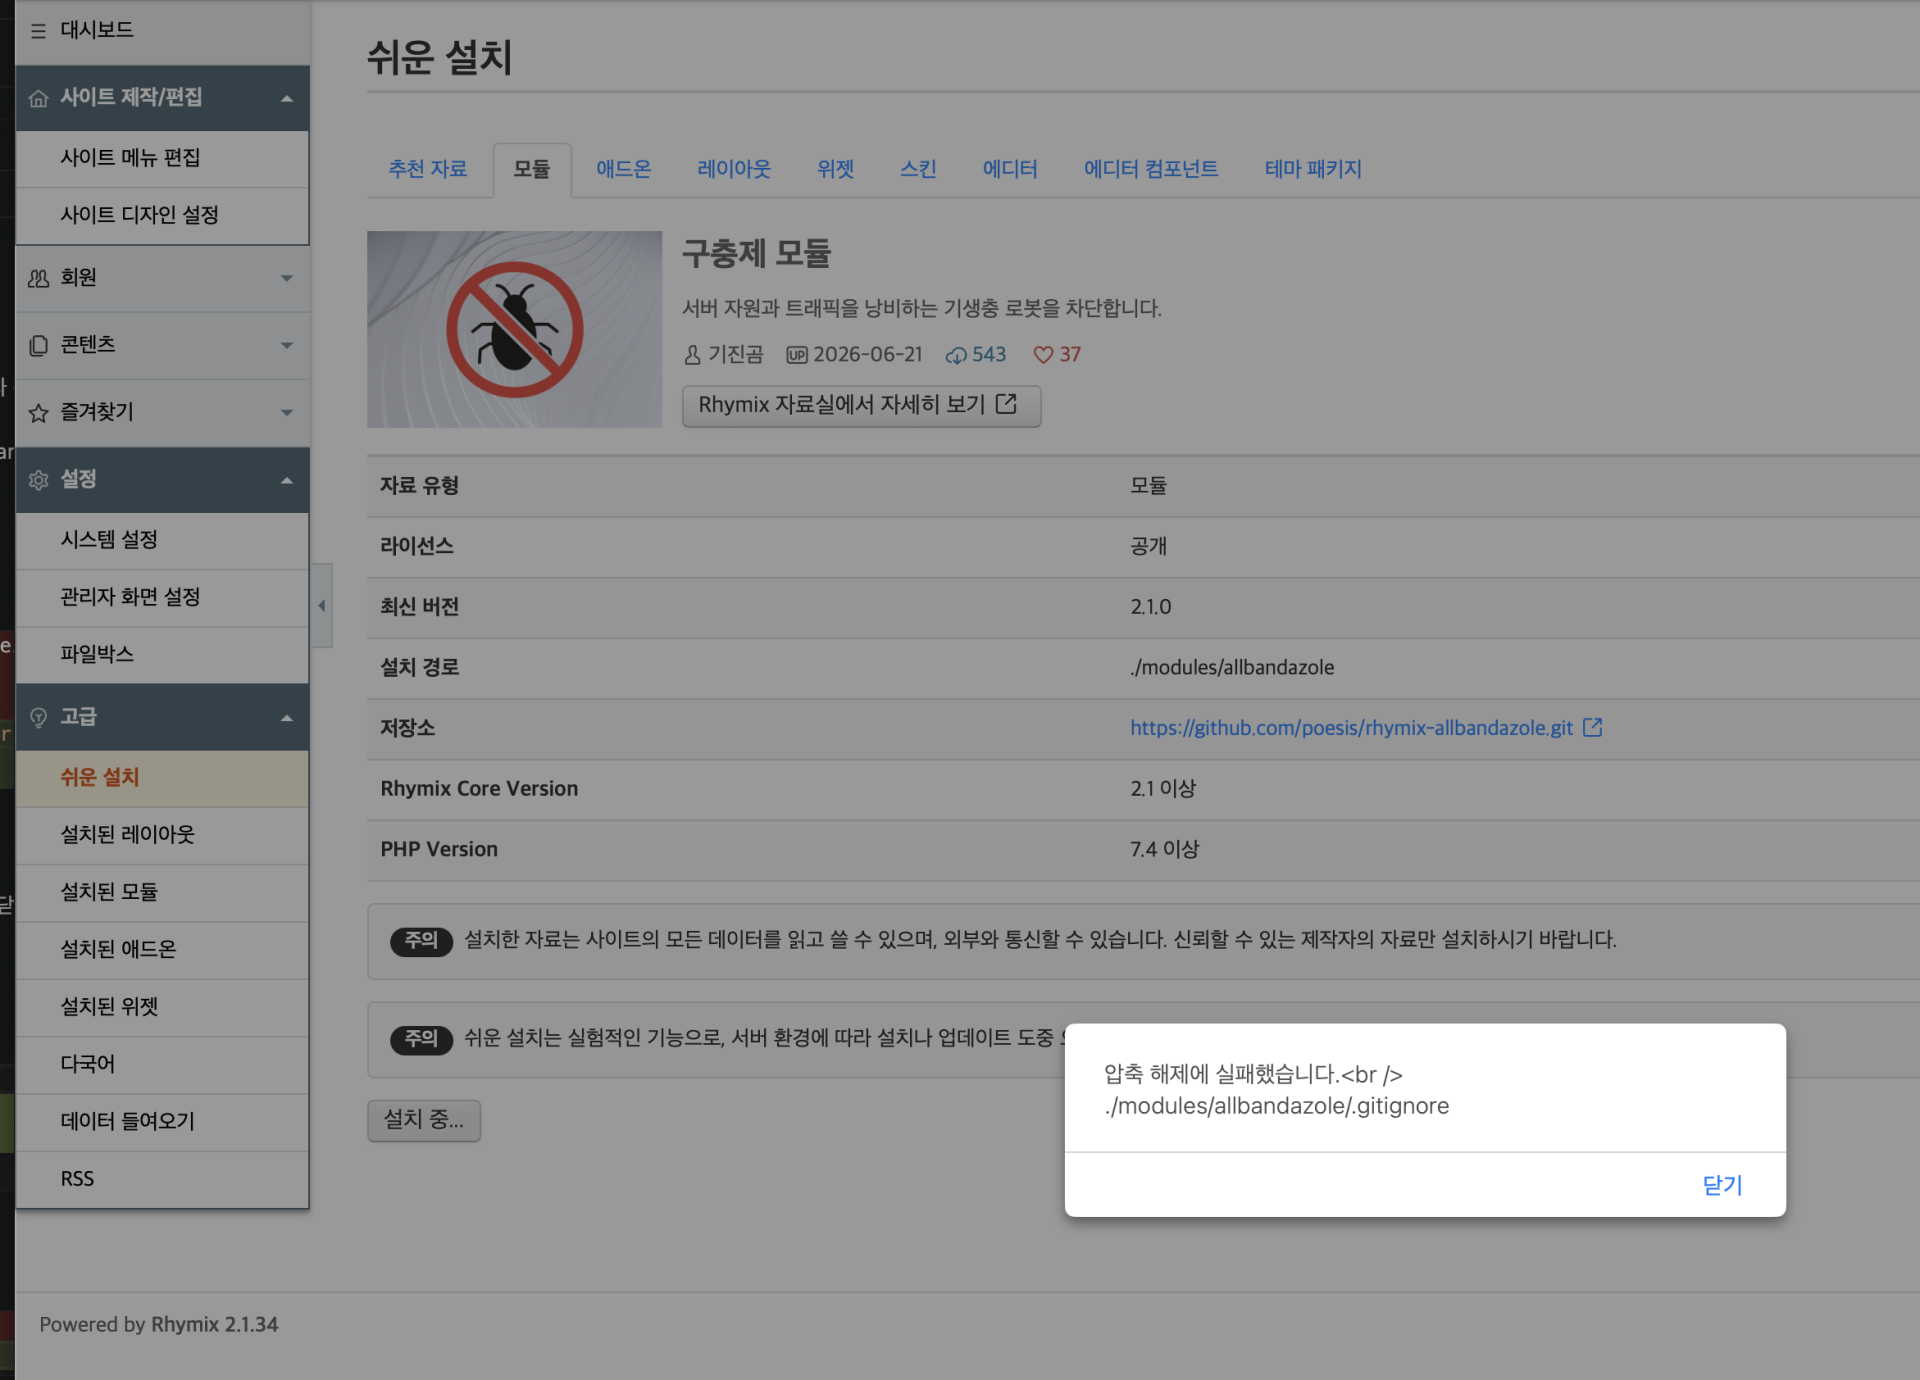Open the 추천 자료 tab

(428, 169)
